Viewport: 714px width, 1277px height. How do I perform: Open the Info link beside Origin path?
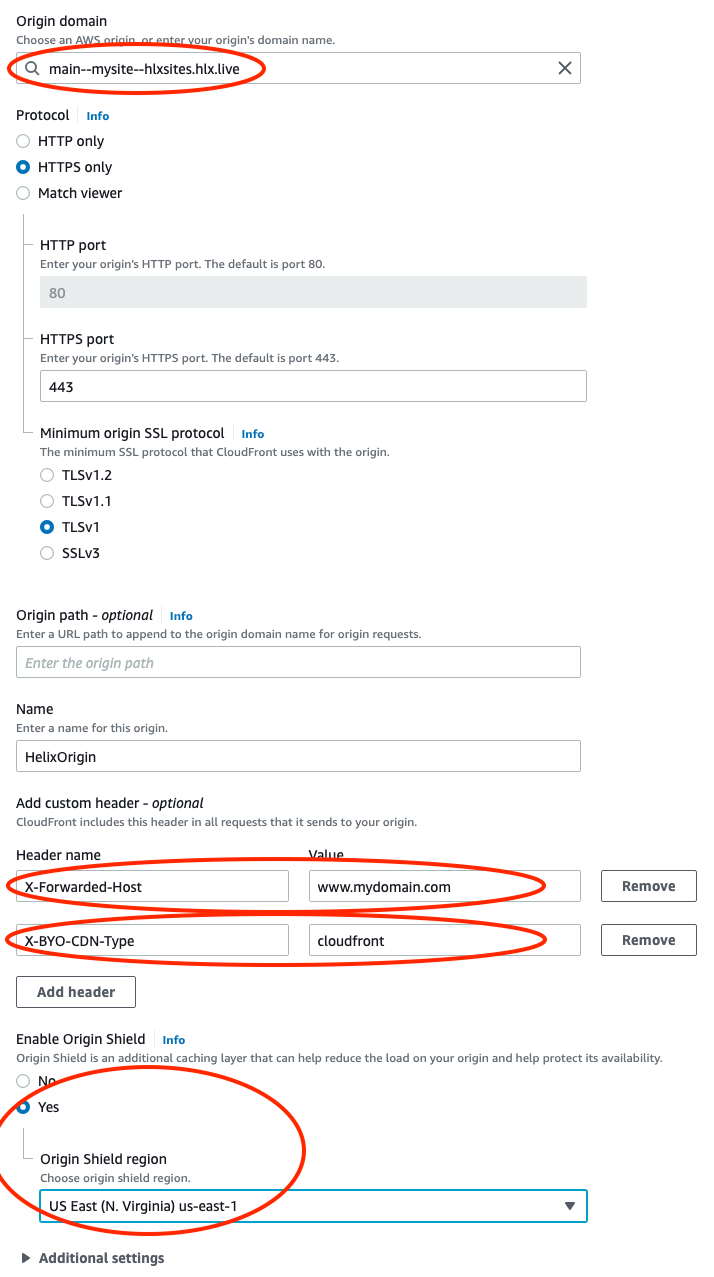(181, 616)
